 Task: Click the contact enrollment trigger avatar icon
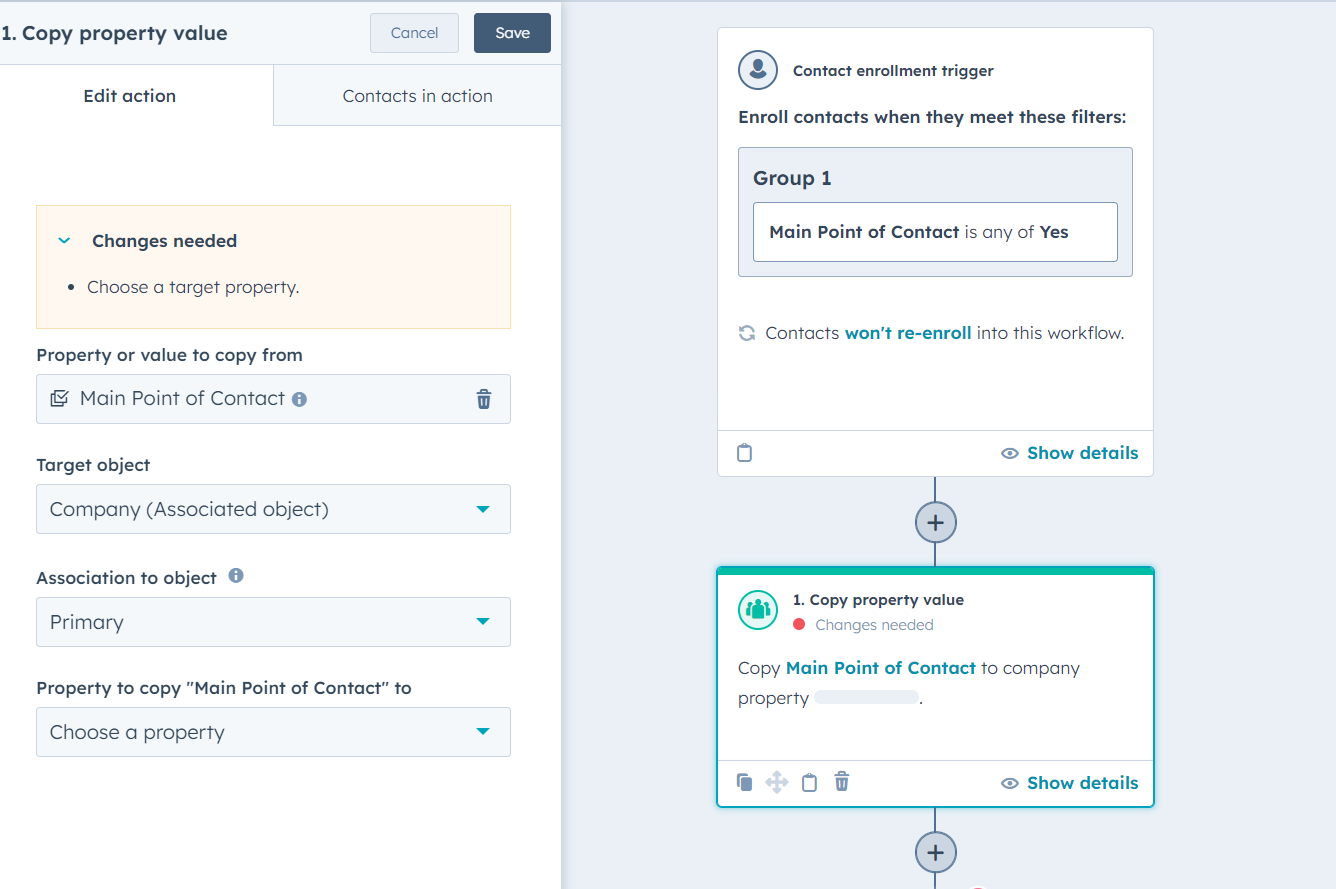pos(757,70)
